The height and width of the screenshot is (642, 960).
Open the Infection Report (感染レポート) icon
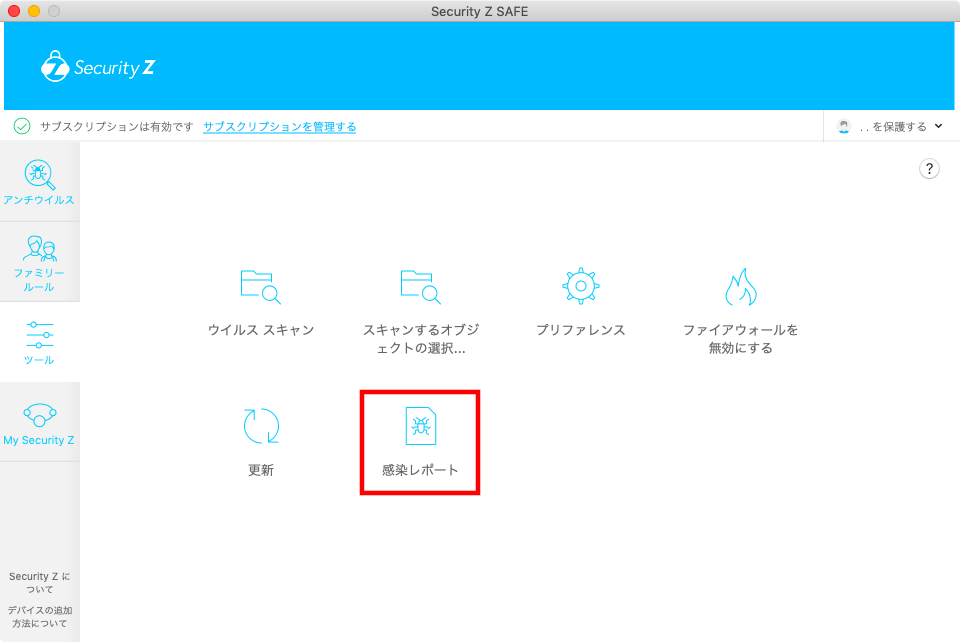420,426
